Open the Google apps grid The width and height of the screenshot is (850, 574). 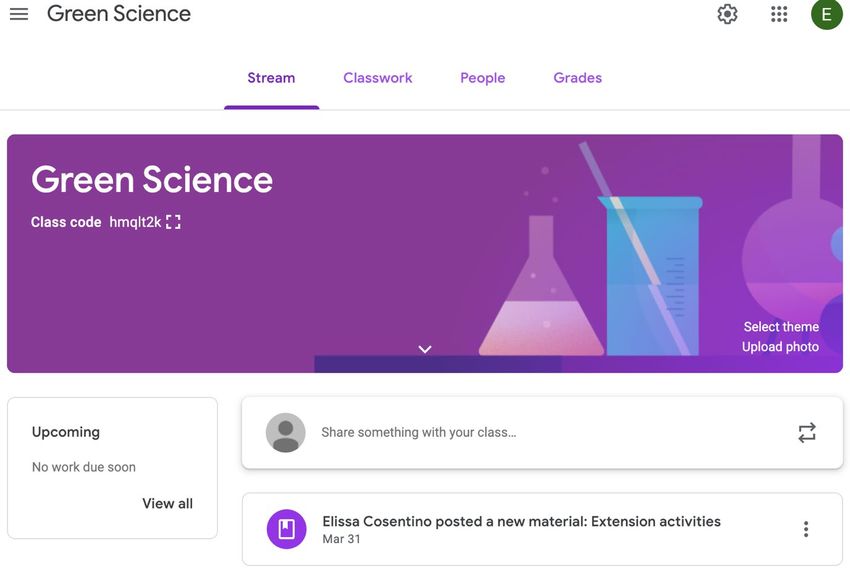[x=779, y=14]
